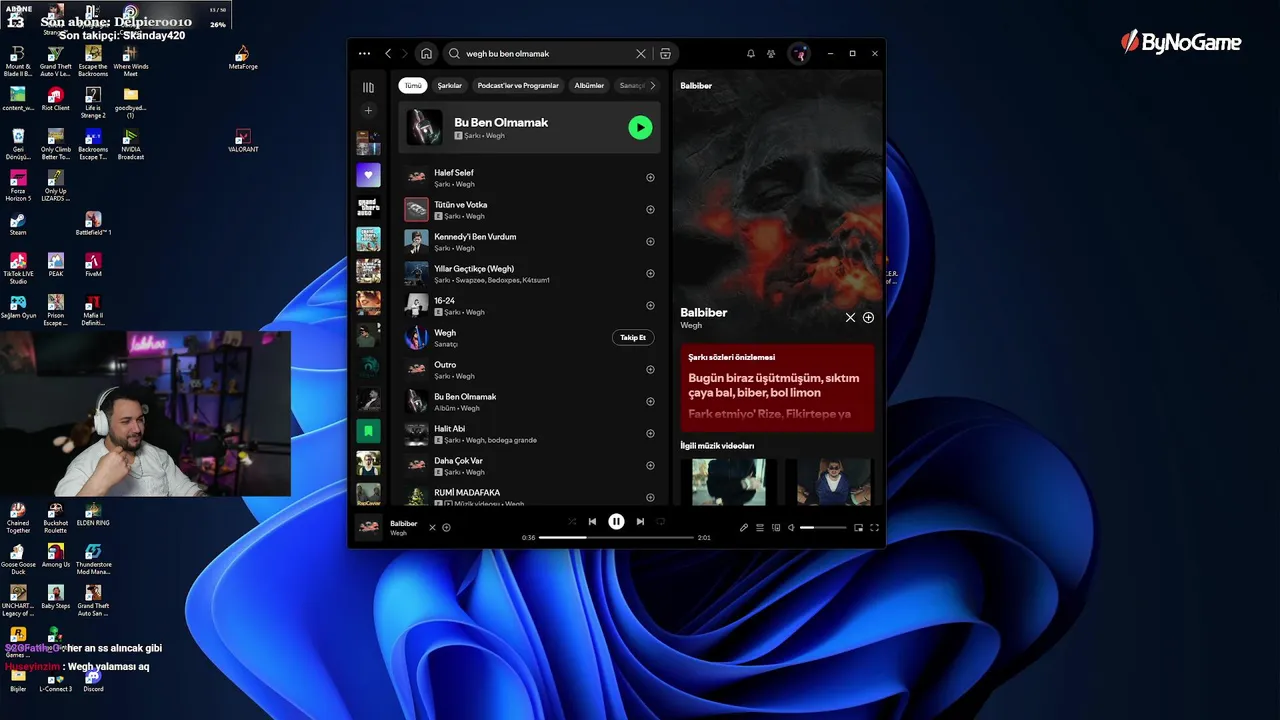The width and height of the screenshot is (1280, 720).
Task: Go back in Spotify navigation
Action: click(x=388, y=54)
